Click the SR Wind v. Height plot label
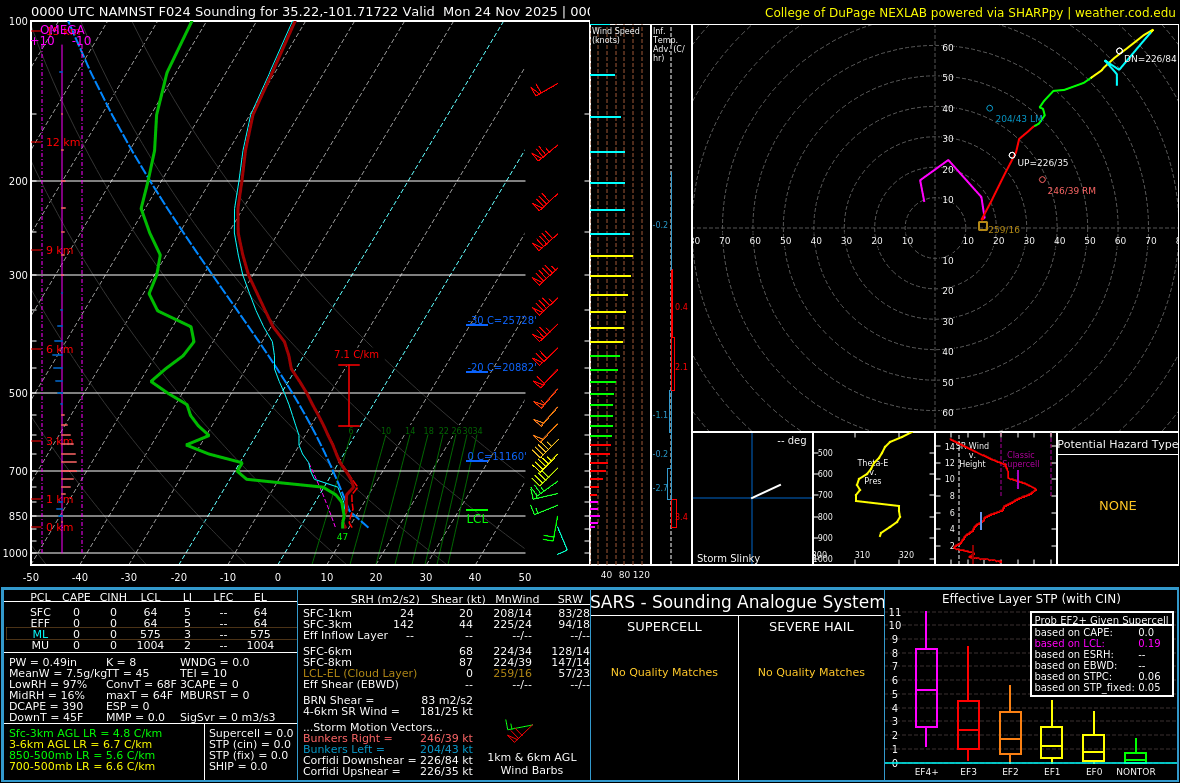Image resolution: width=1180 pixels, height=783 pixels. tap(972, 455)
